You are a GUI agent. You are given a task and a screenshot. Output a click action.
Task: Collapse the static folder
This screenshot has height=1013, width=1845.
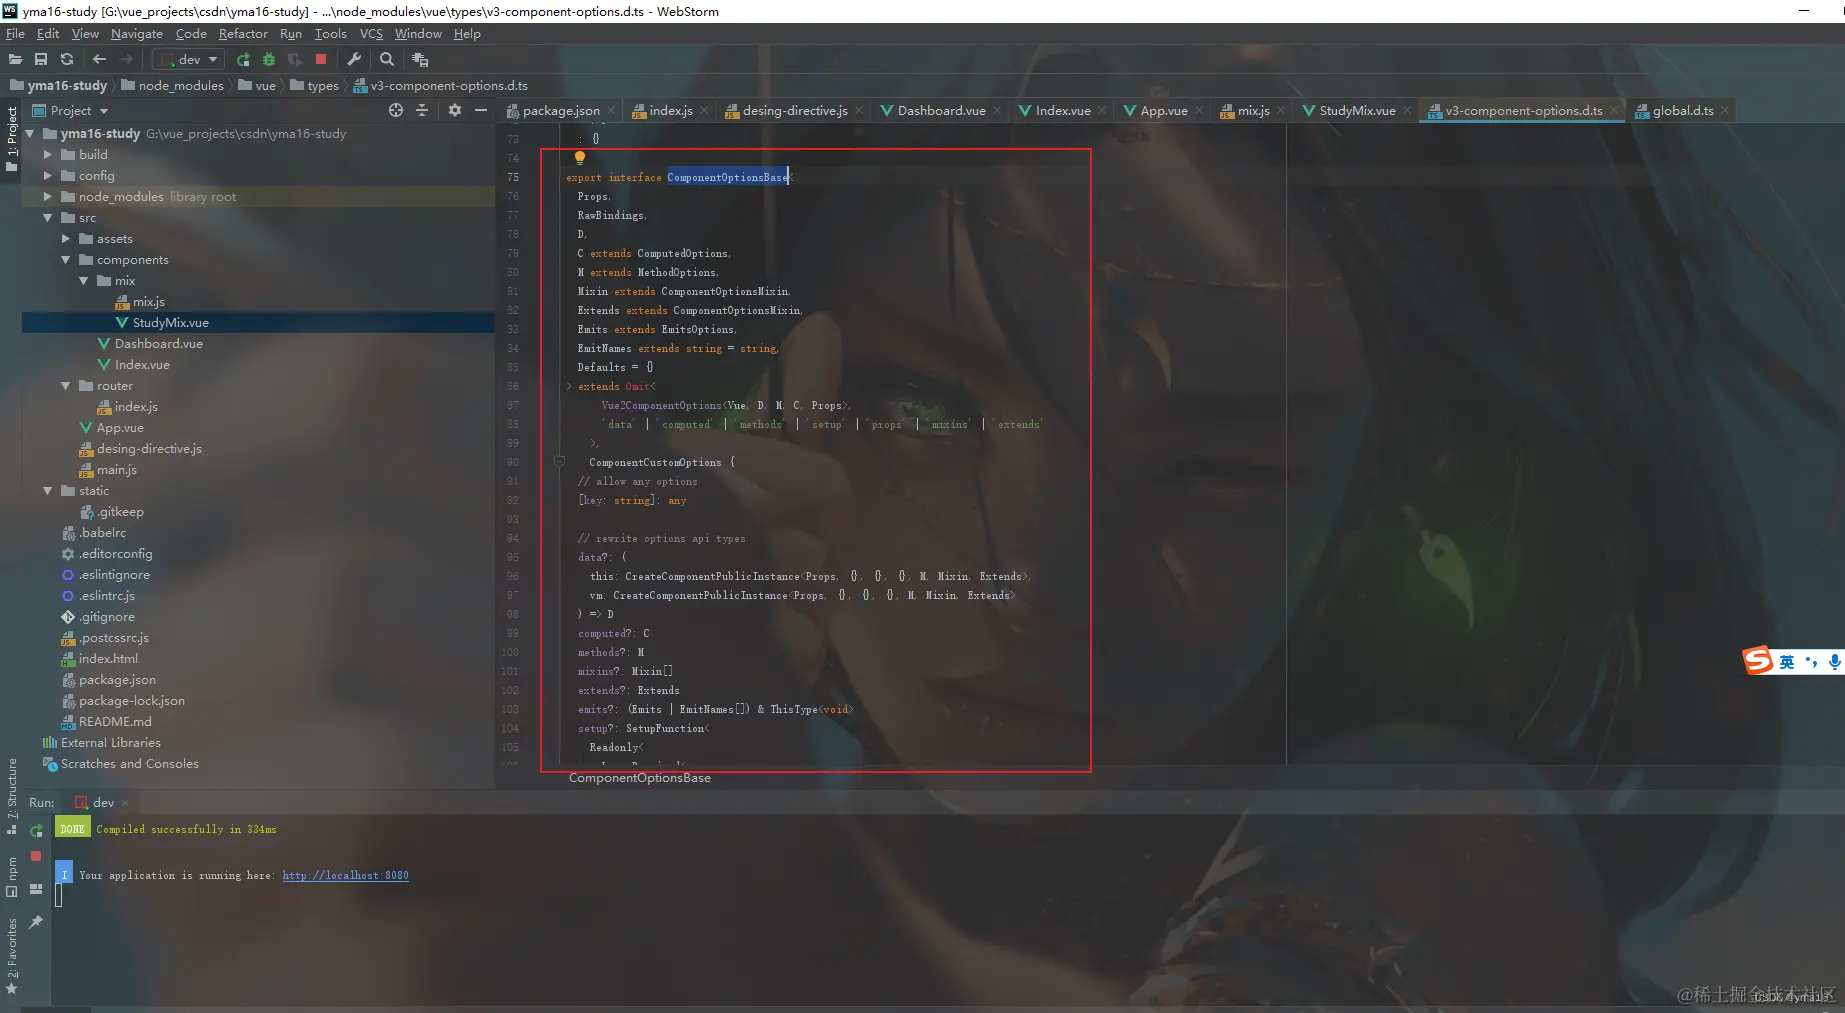pos(47,491)
